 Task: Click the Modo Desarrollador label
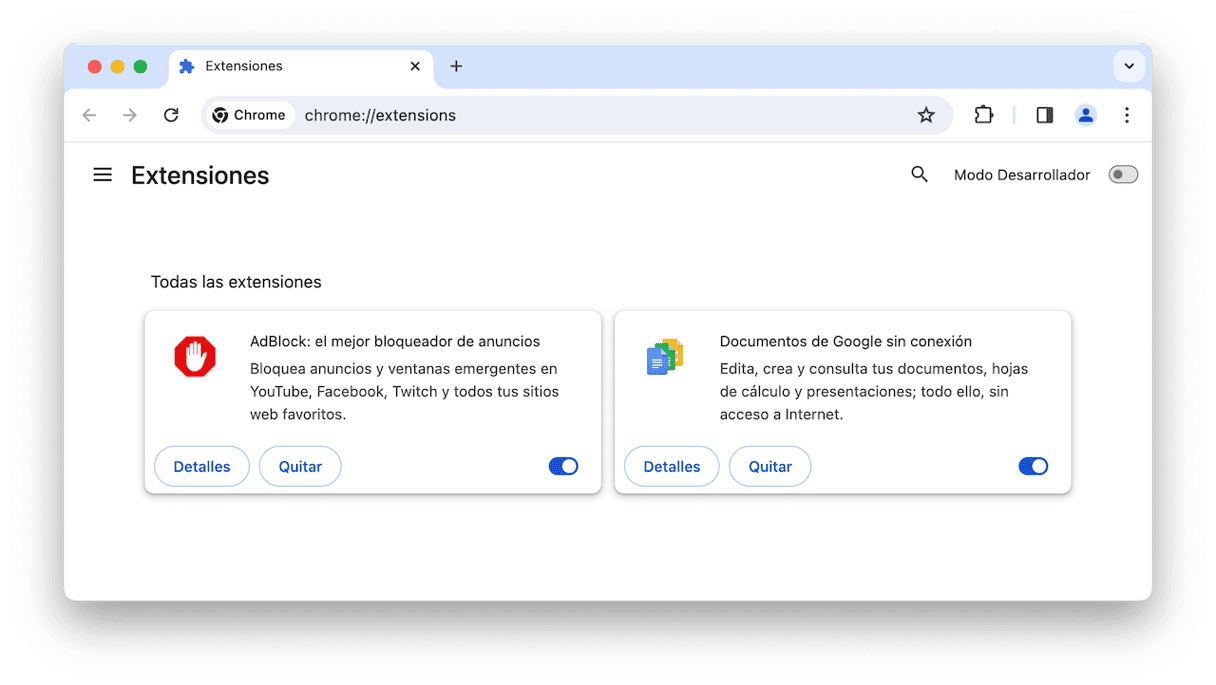pos(1022,175)
